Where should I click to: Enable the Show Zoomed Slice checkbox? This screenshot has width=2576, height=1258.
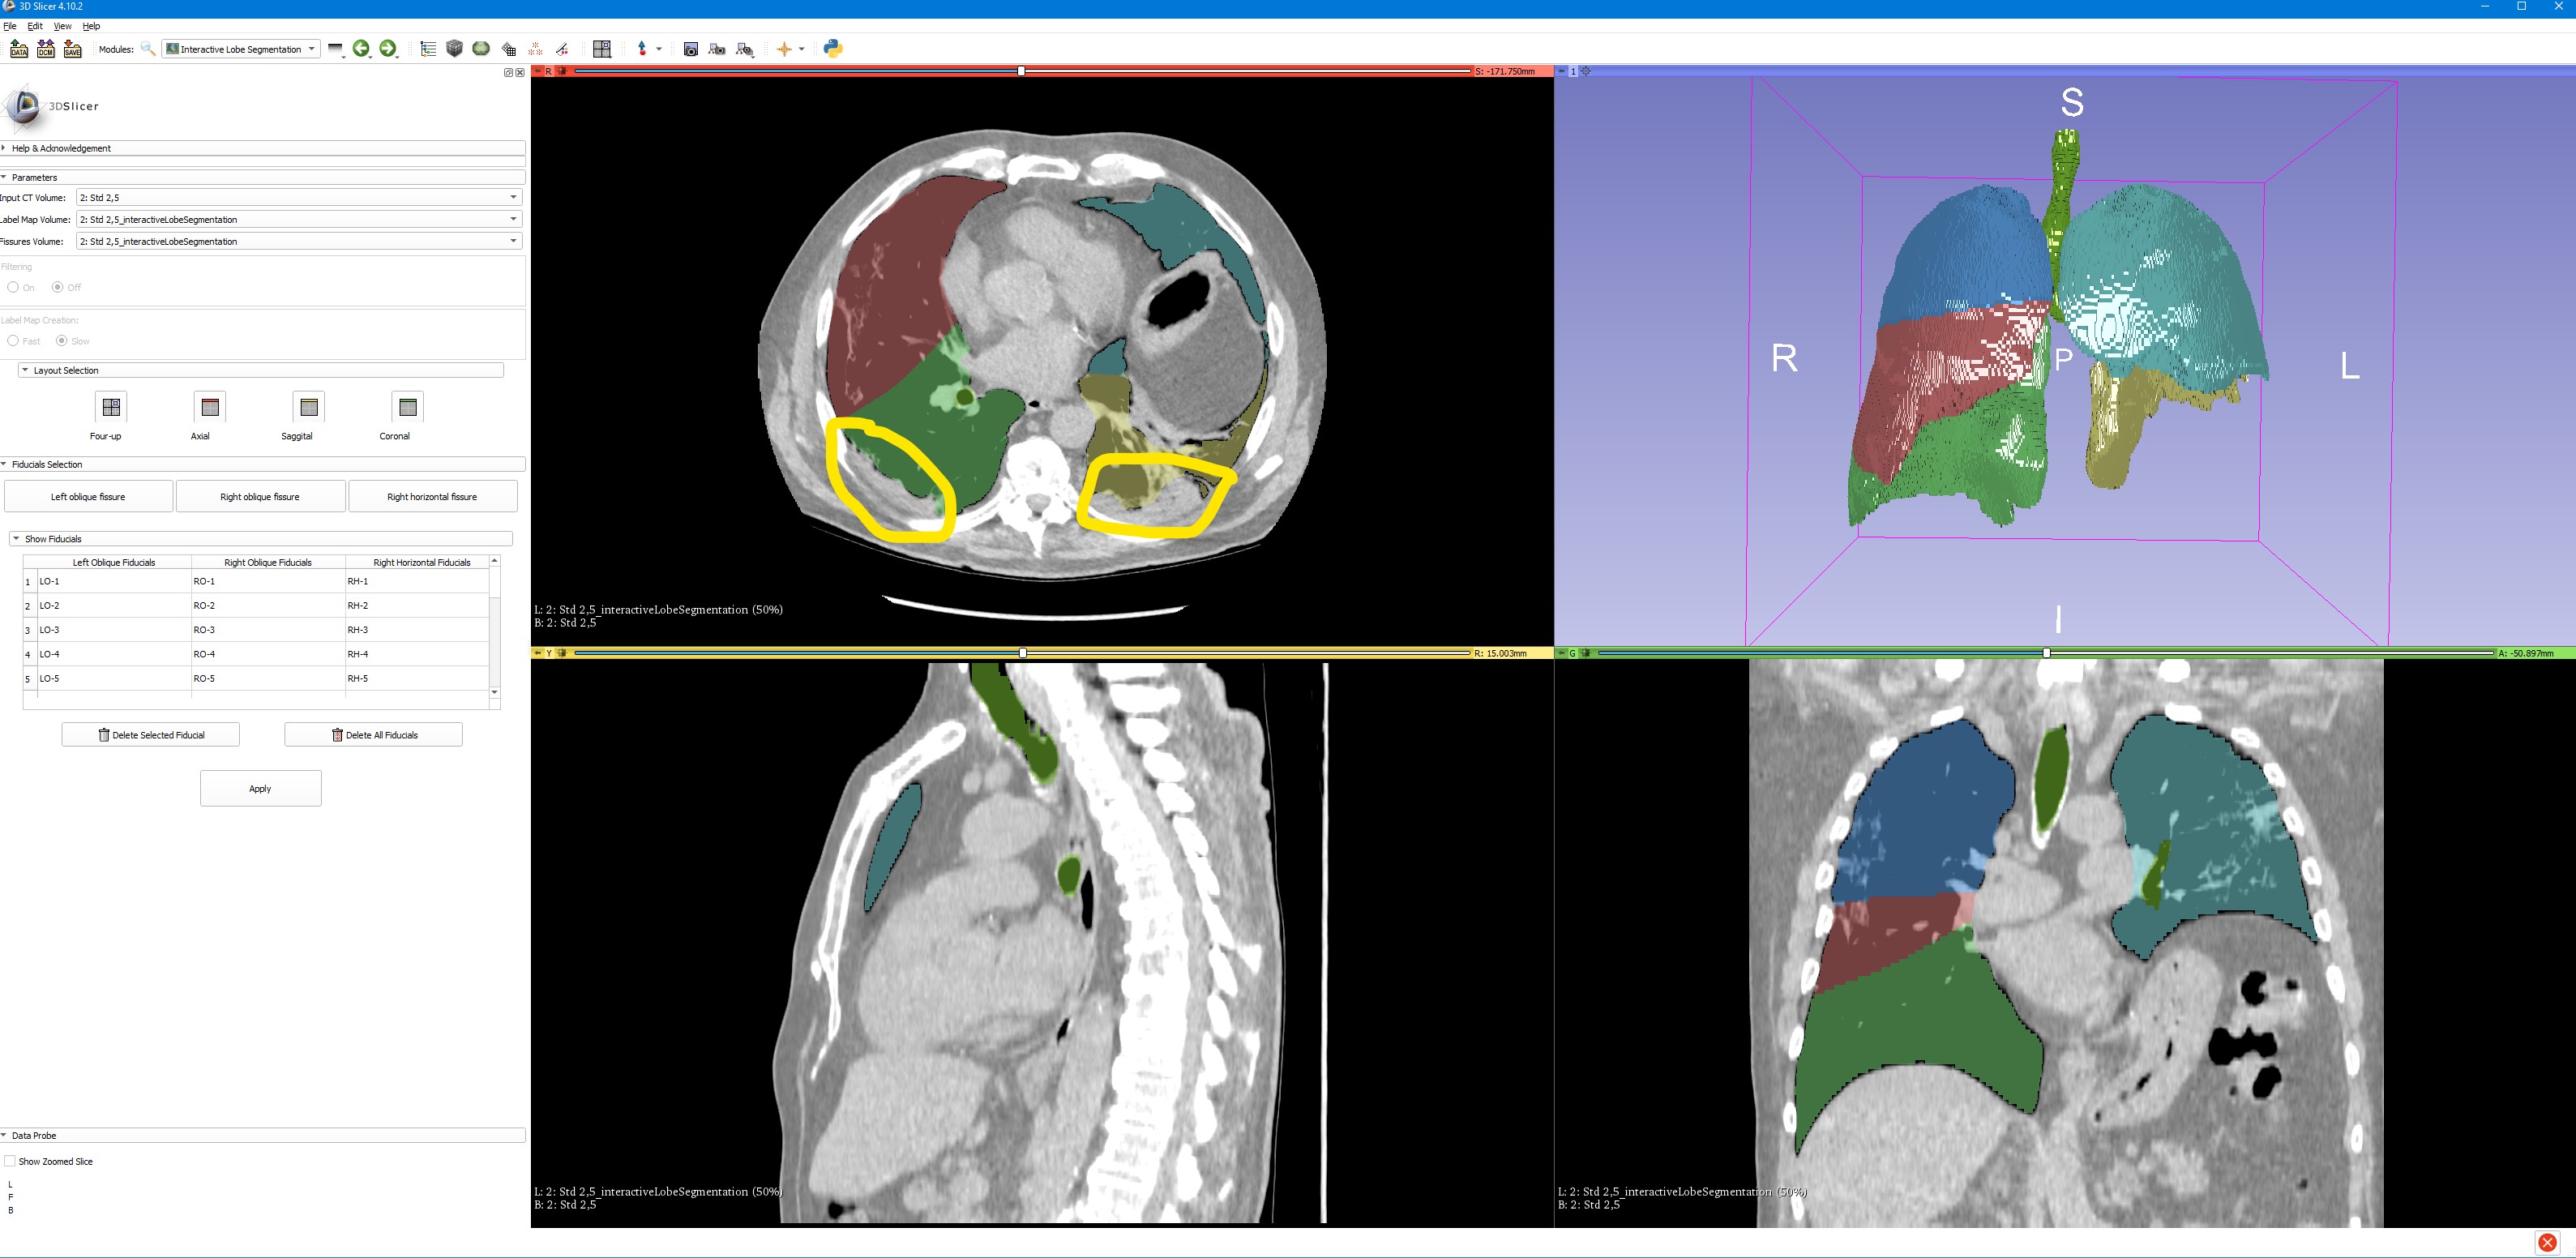pyautogui.click(x=10, y=1161)
